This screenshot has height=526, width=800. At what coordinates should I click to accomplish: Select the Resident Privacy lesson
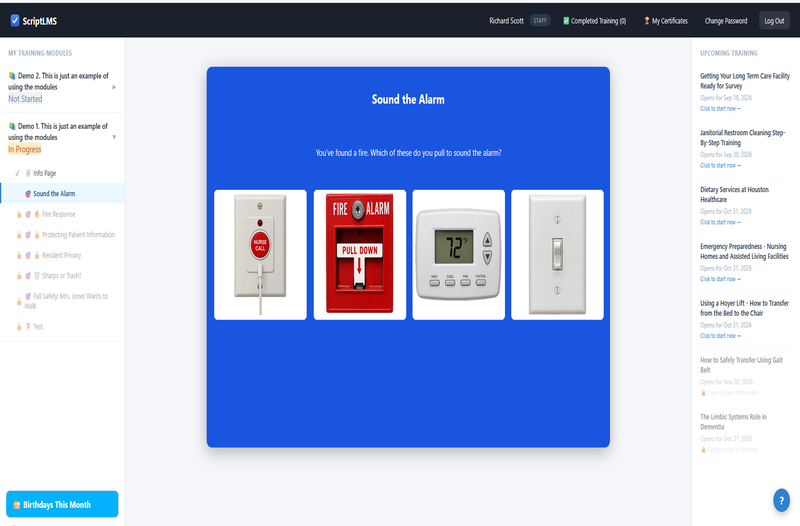61,255
